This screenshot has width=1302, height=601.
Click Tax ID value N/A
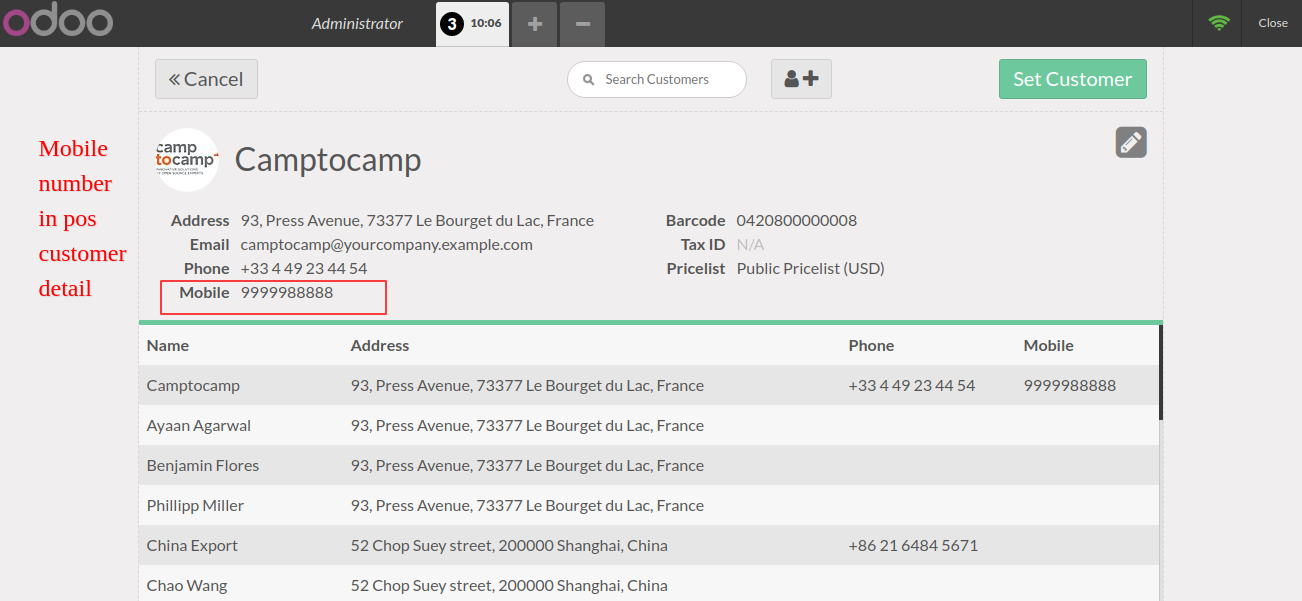pyautogui.click(x=750, y=245)
